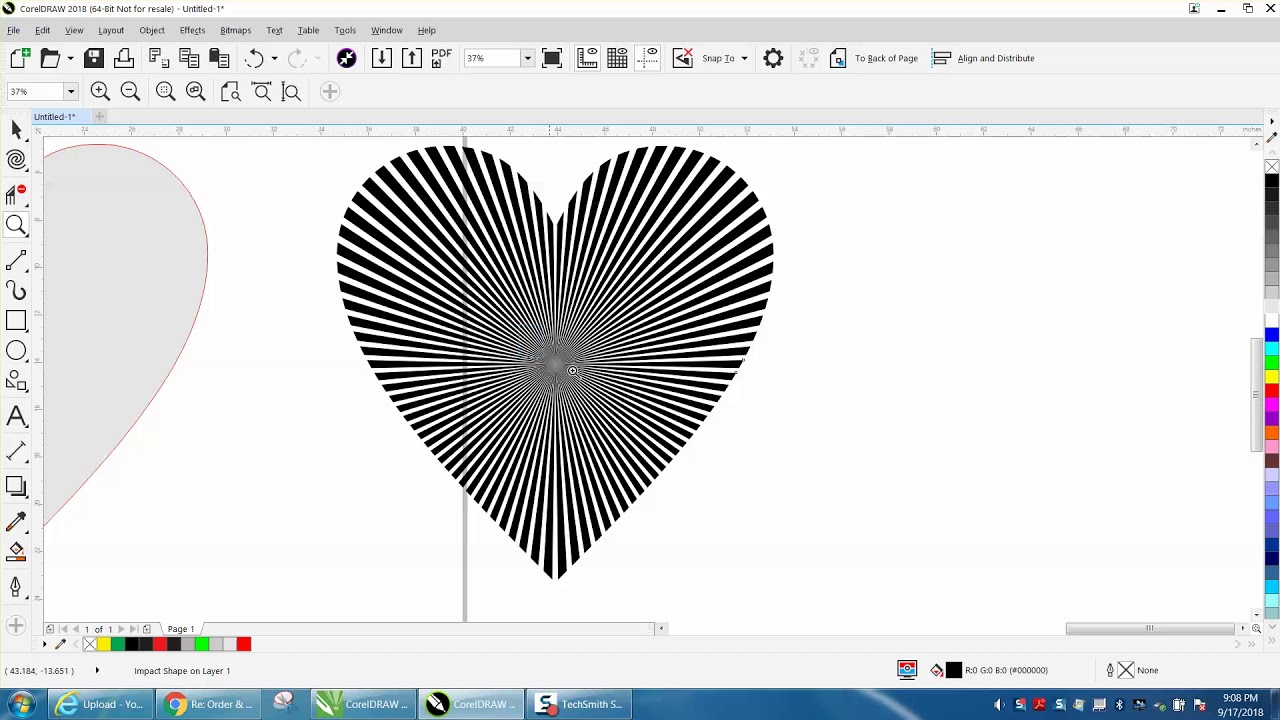
Task: Select the Artistic Media tool
Action: 16,291
